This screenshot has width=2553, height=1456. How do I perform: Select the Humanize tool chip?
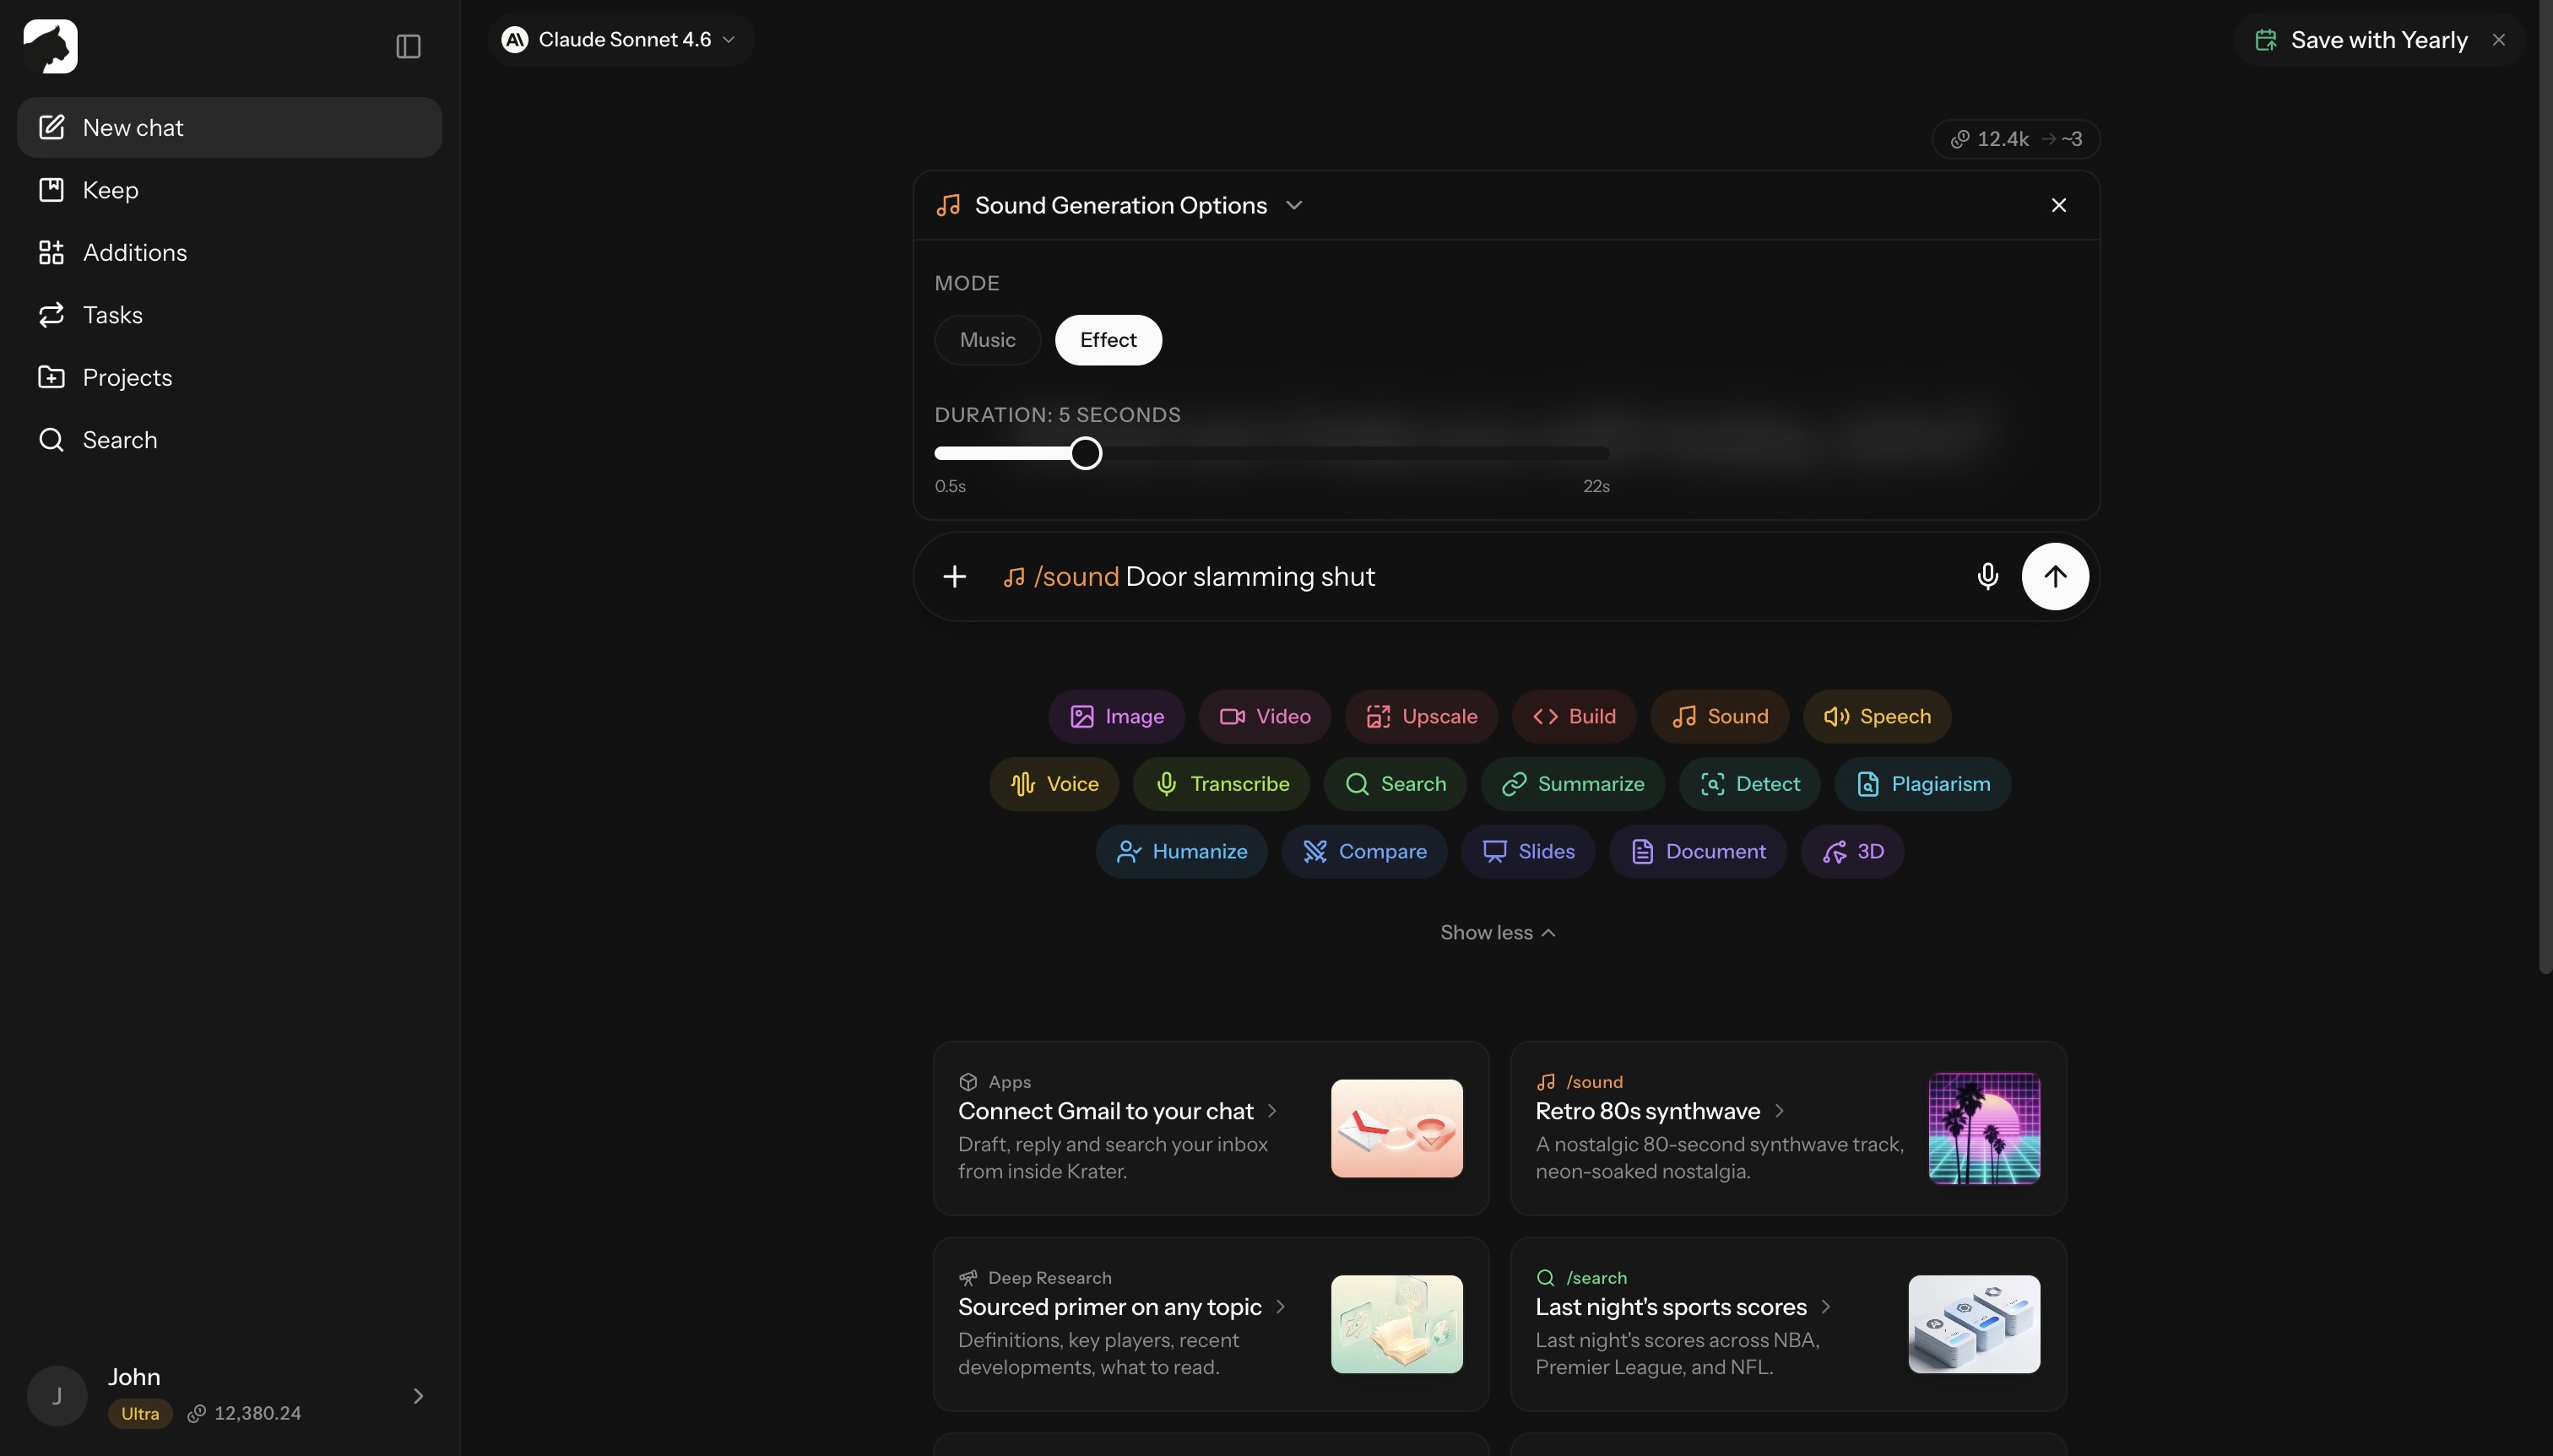[1181, 852]
